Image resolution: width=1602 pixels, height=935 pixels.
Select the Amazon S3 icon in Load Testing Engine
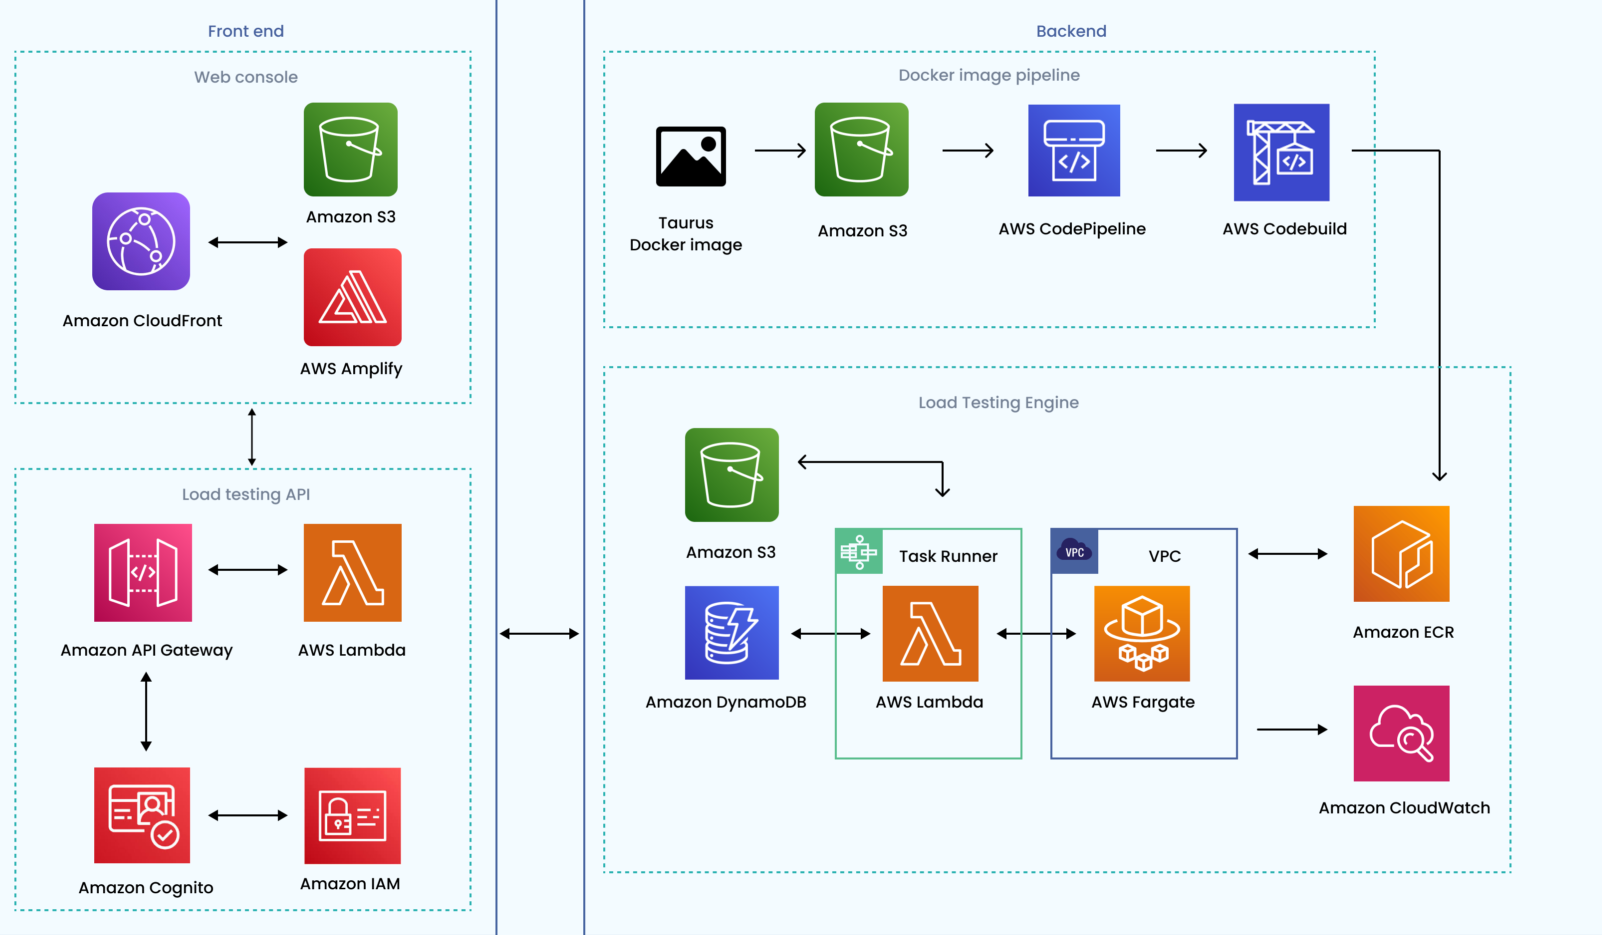tap(732, 475)
